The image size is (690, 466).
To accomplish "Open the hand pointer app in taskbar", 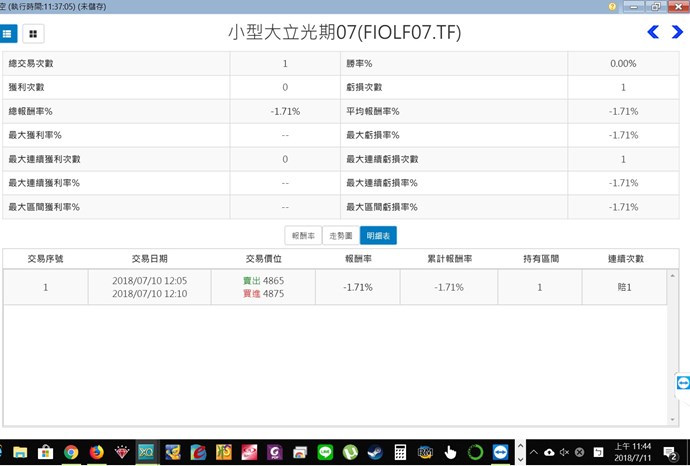I will (x=450, y=452).
